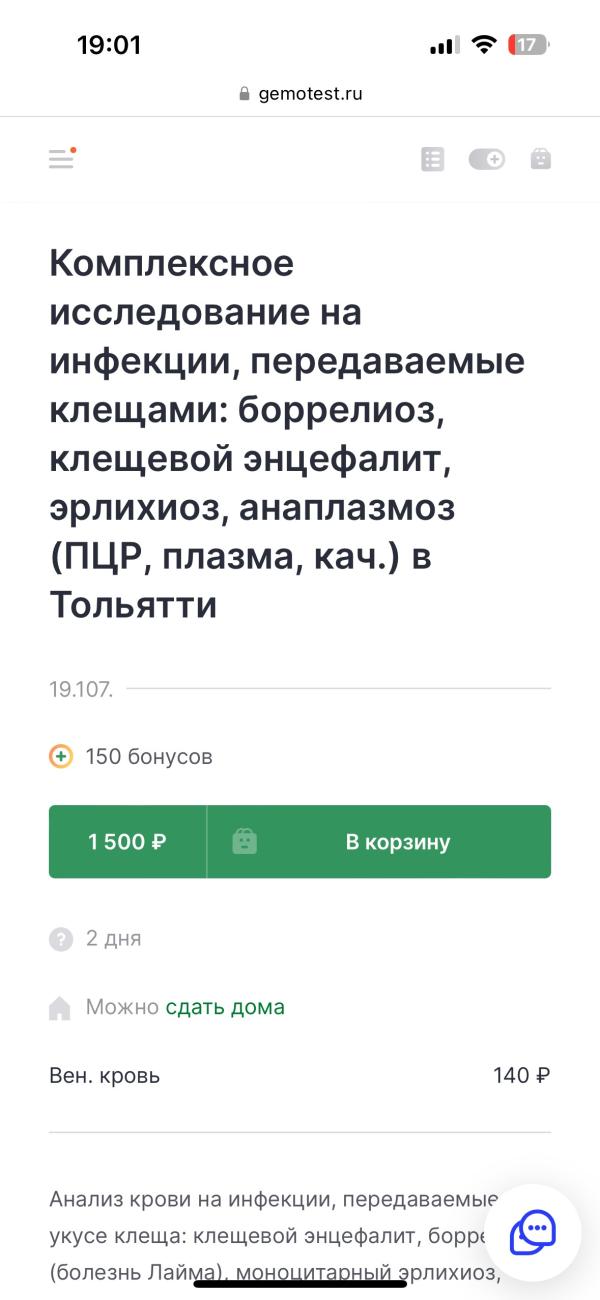Tap the bag icon inside cart button

pyautogui.click(x=244, y=842)
